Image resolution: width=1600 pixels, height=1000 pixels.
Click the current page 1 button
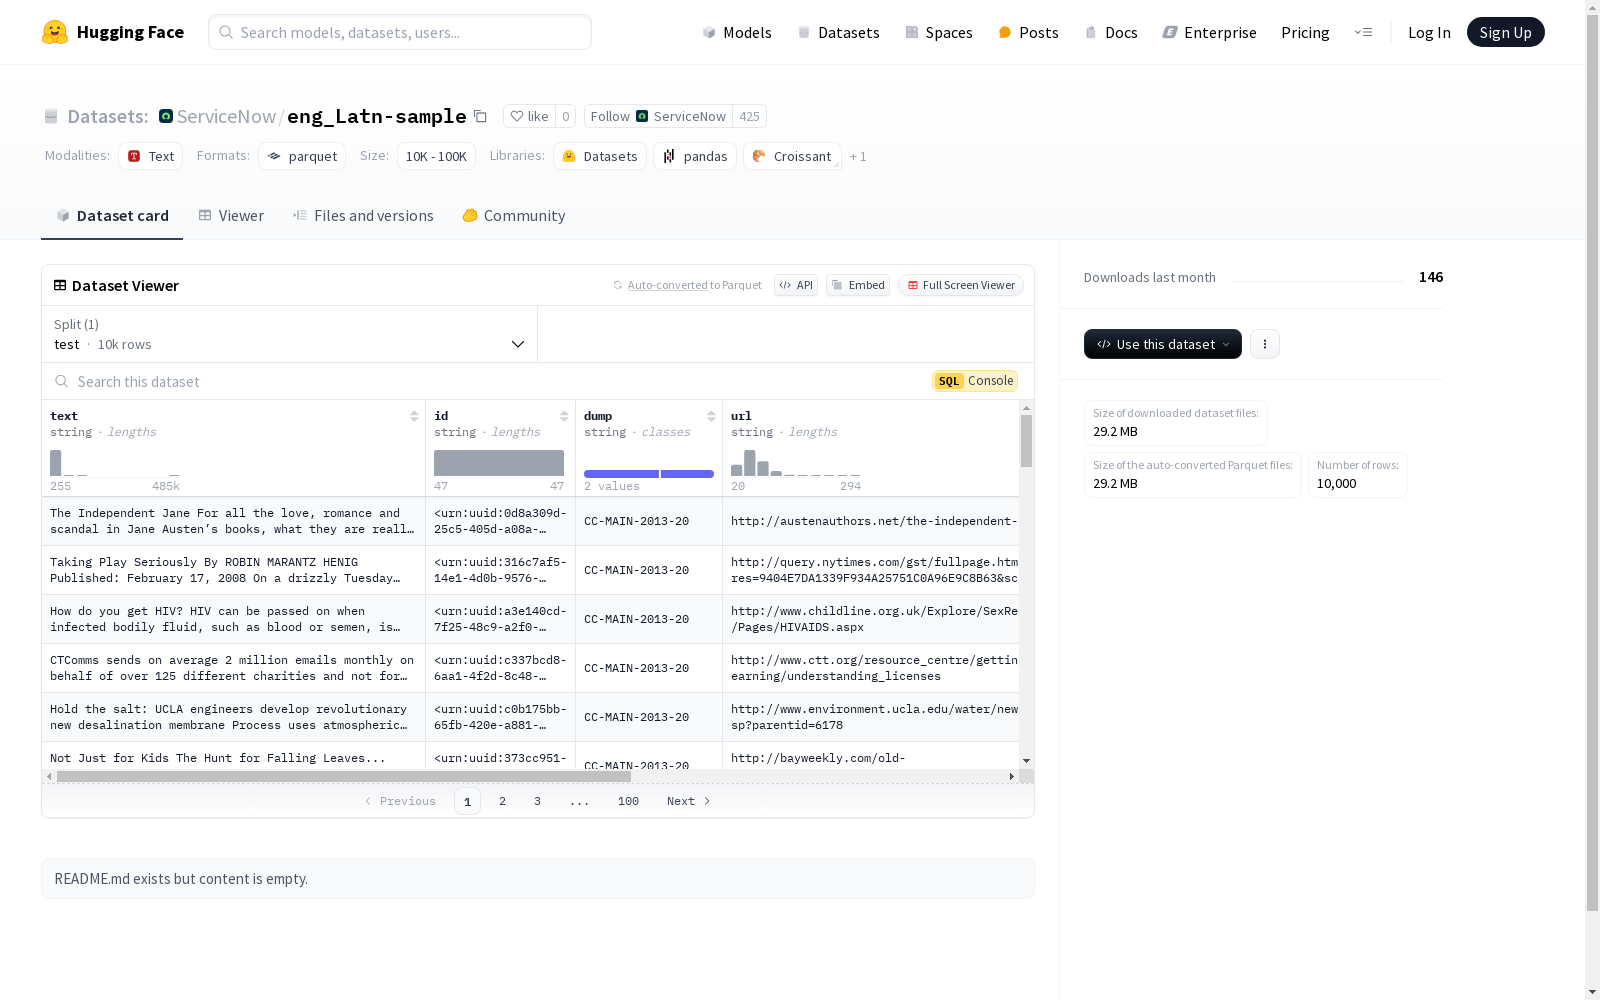coord(467,801)
